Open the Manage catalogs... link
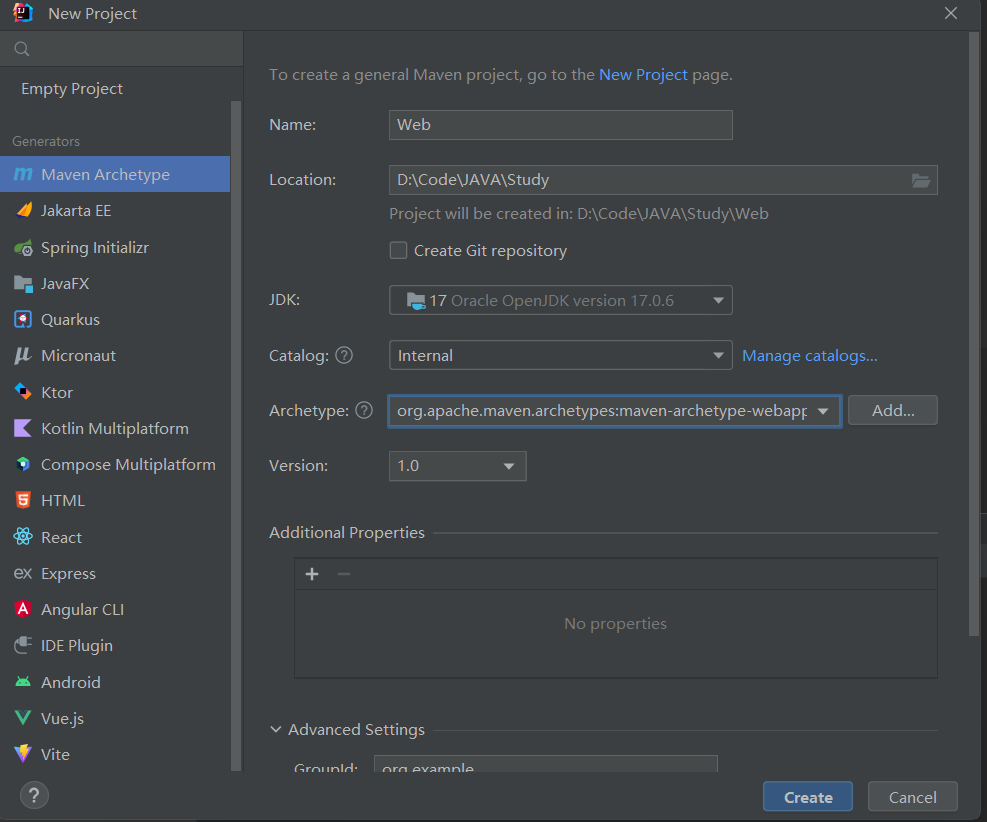This screenshot has height=822, width=987. (x=809, y=356)
